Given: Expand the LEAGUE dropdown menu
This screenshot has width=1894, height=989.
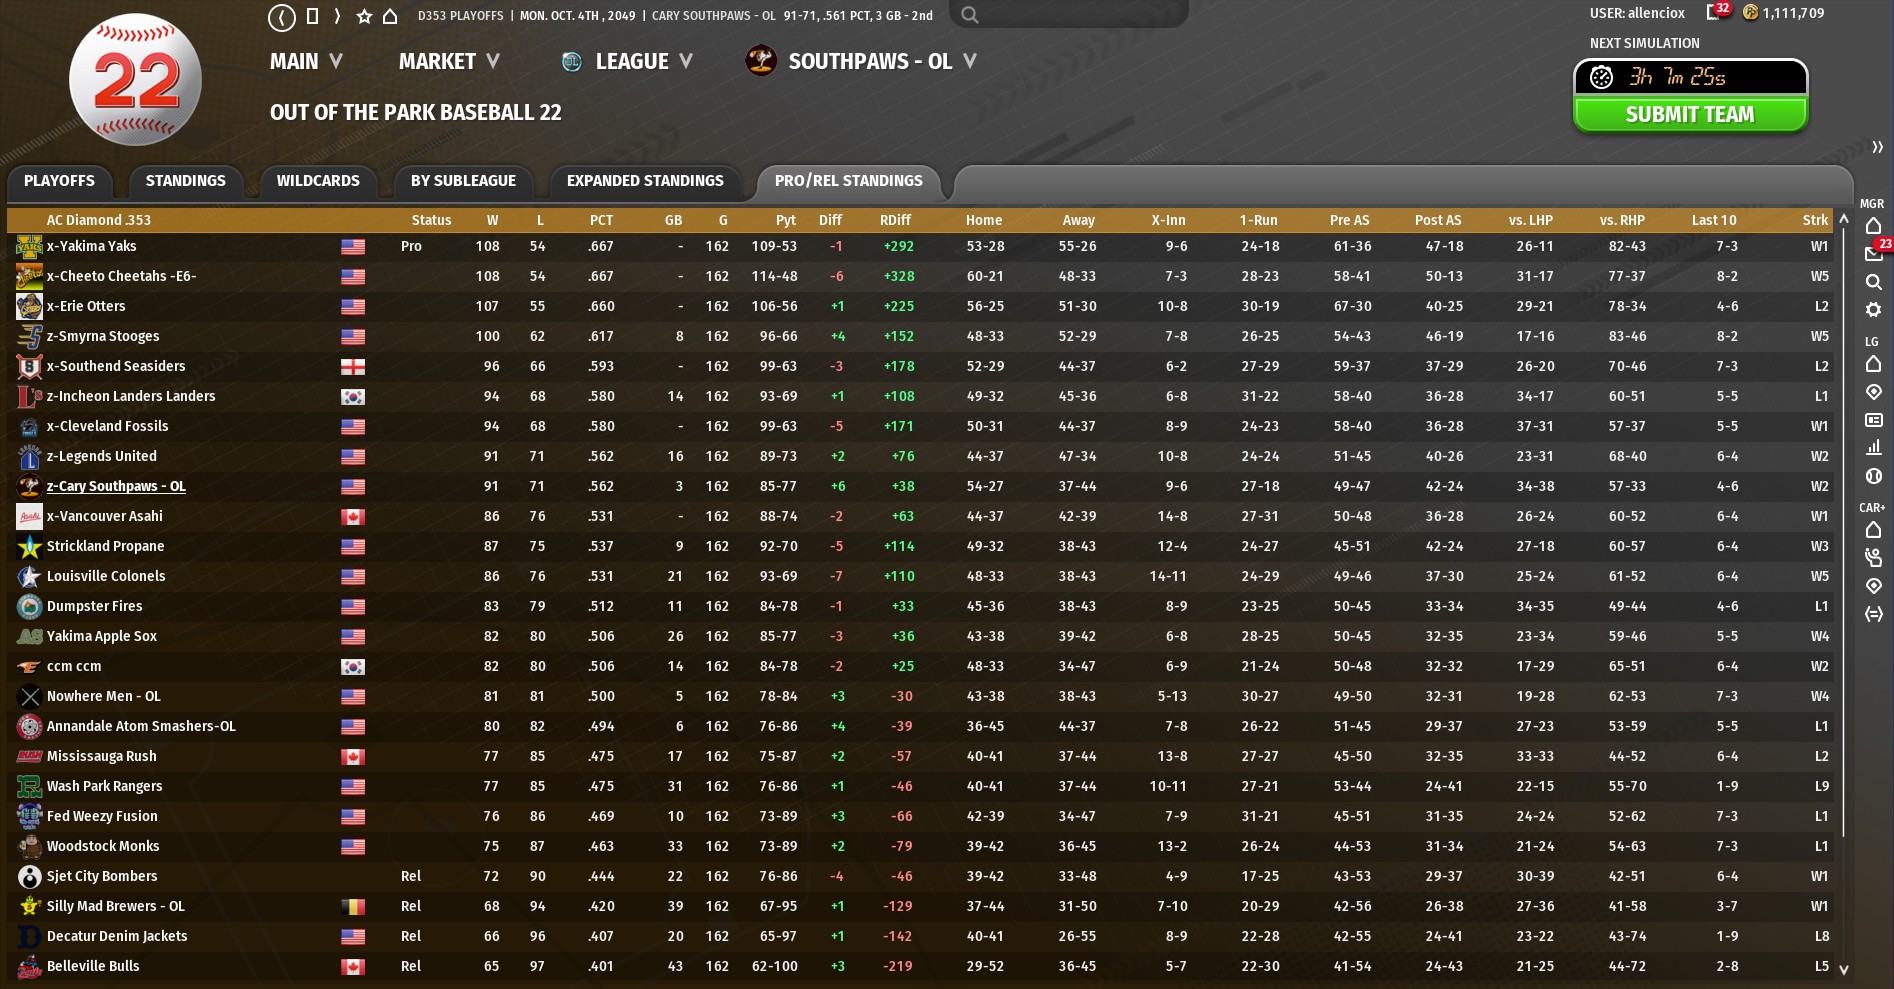Looking at the screenshot, I should 644,61.
